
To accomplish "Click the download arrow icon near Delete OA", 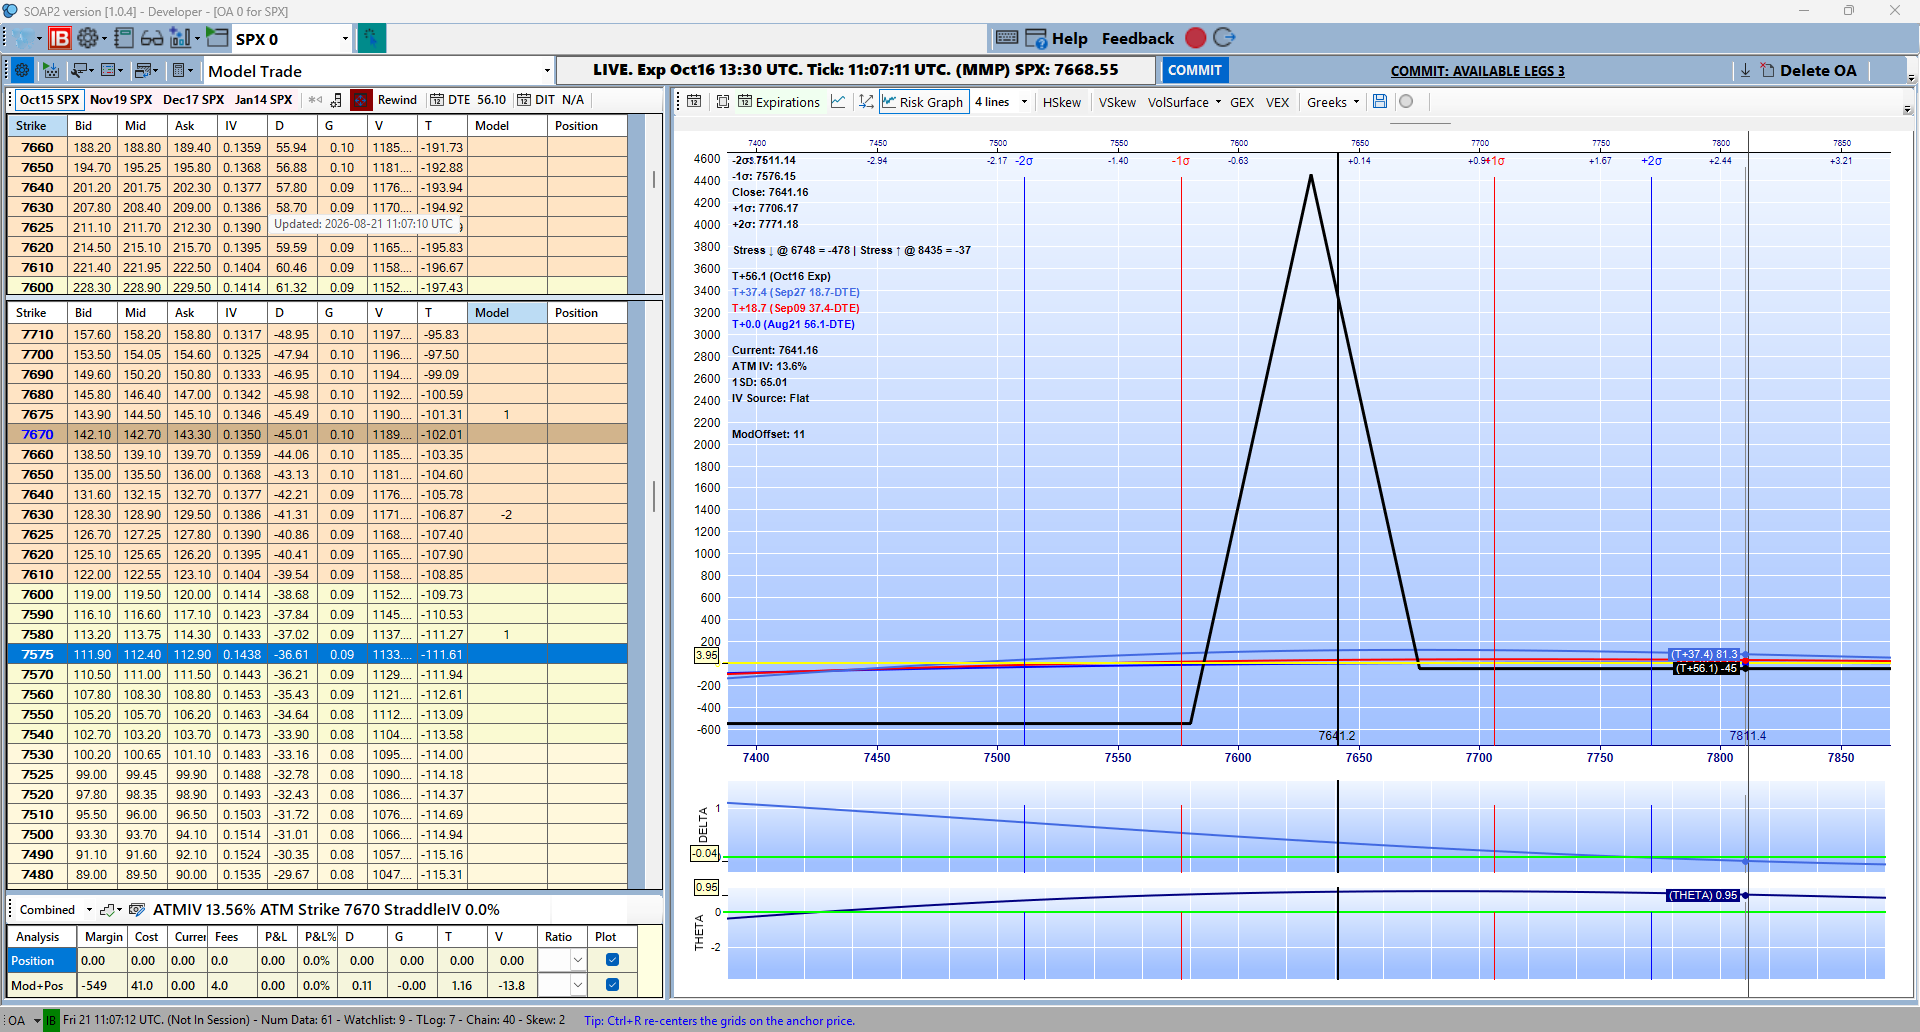I will pos(1745,70).
